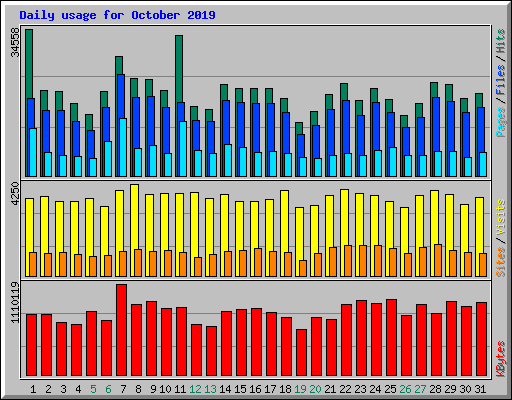Click the 1110119 KBytes axis value
The image size is (512, 400).
[x=15, y=302]
